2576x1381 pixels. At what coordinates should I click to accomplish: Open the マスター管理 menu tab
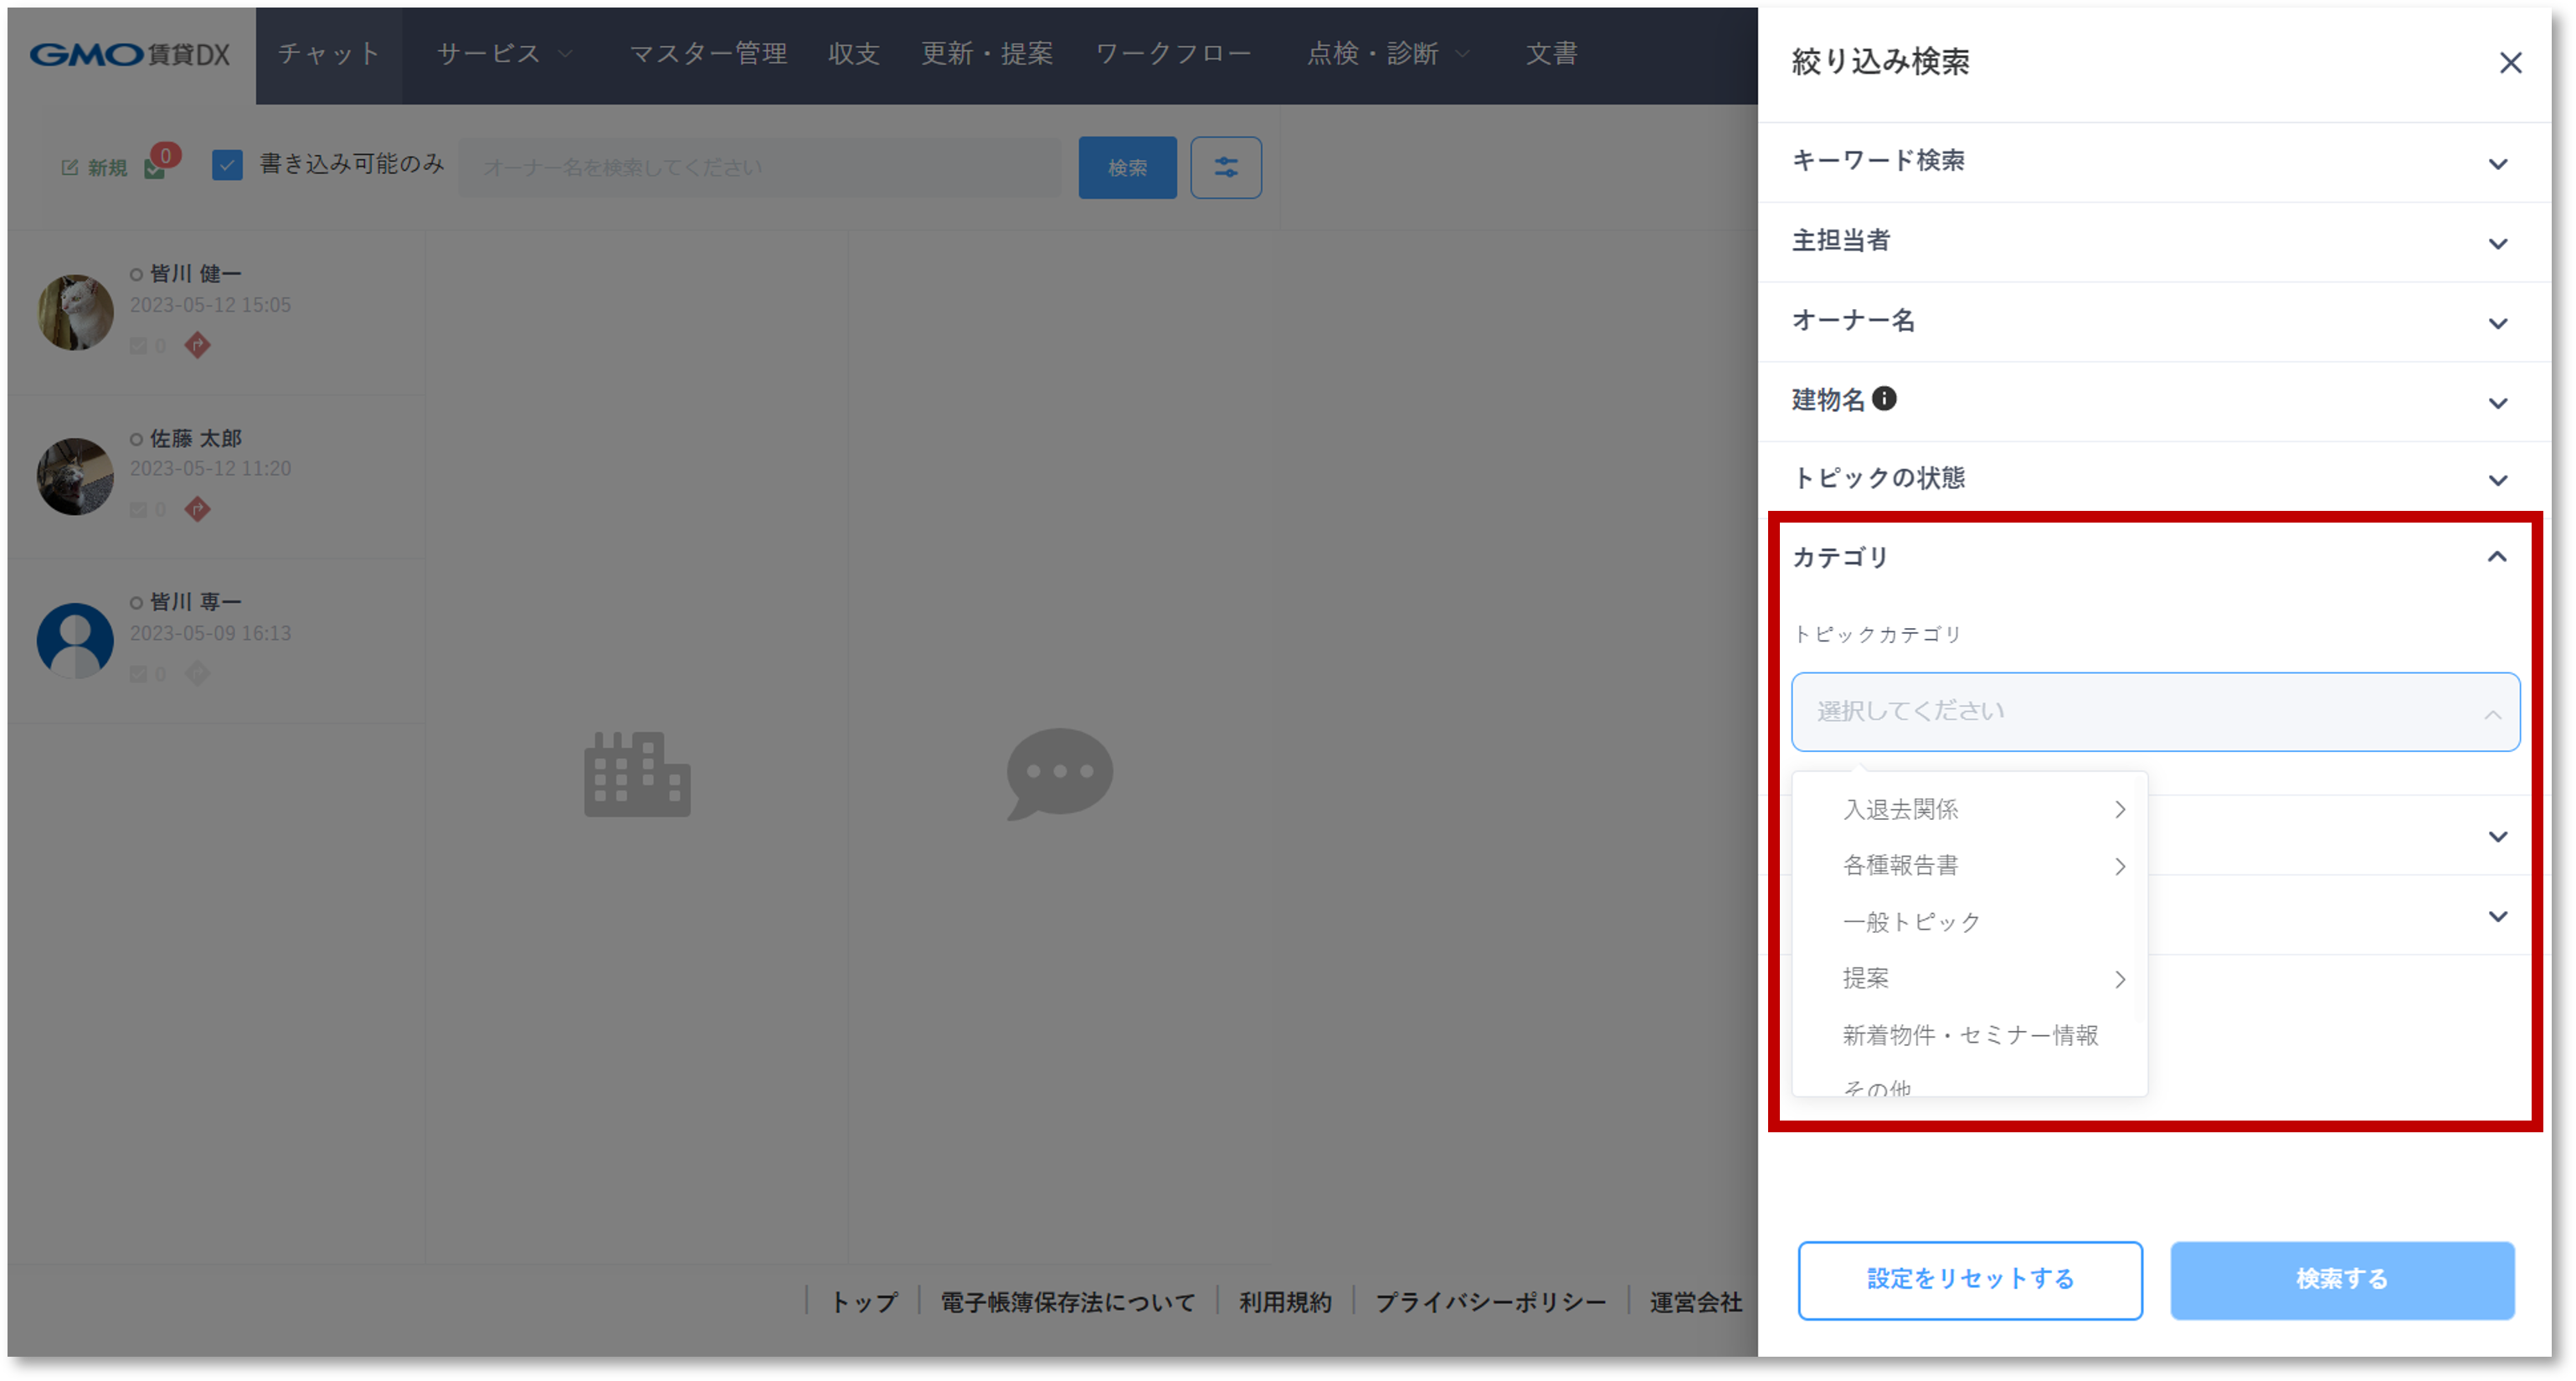pos(708,54)
